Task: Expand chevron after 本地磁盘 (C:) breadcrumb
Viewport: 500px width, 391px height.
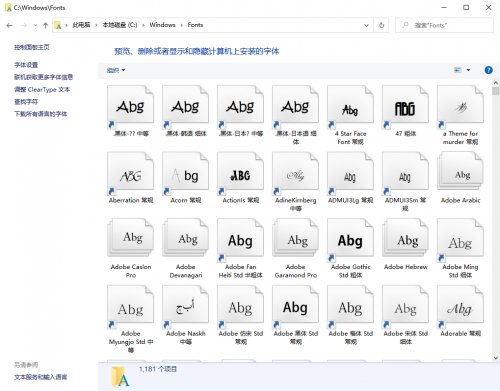Action: coord(143,25)
